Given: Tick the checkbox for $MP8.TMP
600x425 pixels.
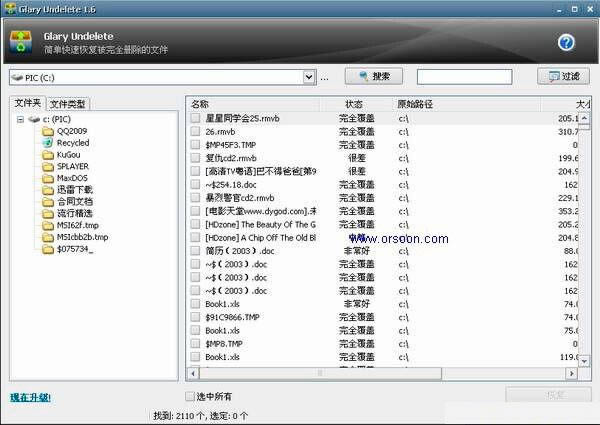Looking at the screenshot, I should click(196, 344).
